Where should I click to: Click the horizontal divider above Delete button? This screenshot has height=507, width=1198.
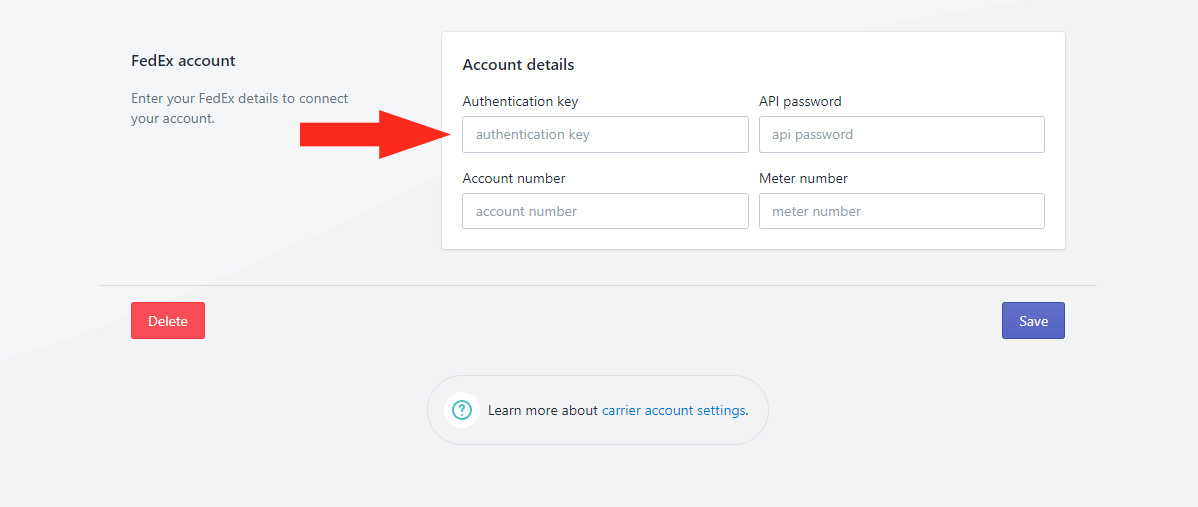pyautogui.click(x=597, y=286)
